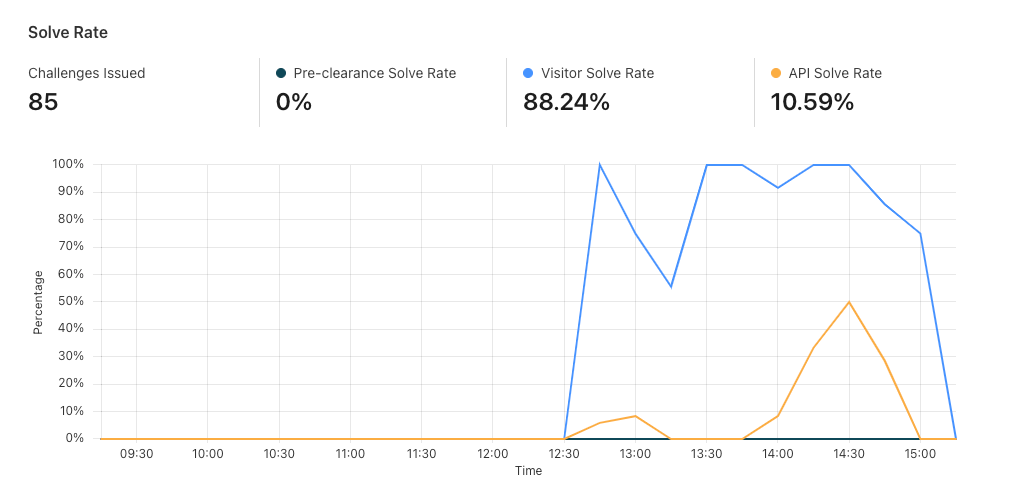Click the orange line peak at 14:30
1012x494 pixels.
(849, 301)
